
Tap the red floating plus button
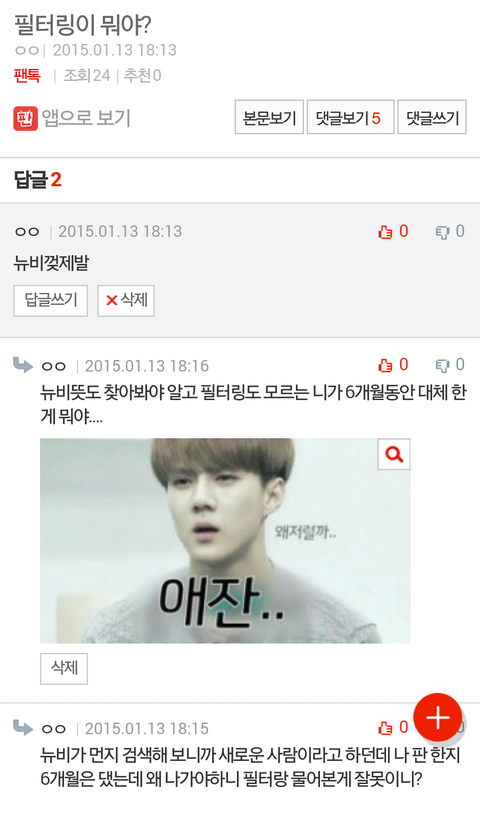point(438,718)
